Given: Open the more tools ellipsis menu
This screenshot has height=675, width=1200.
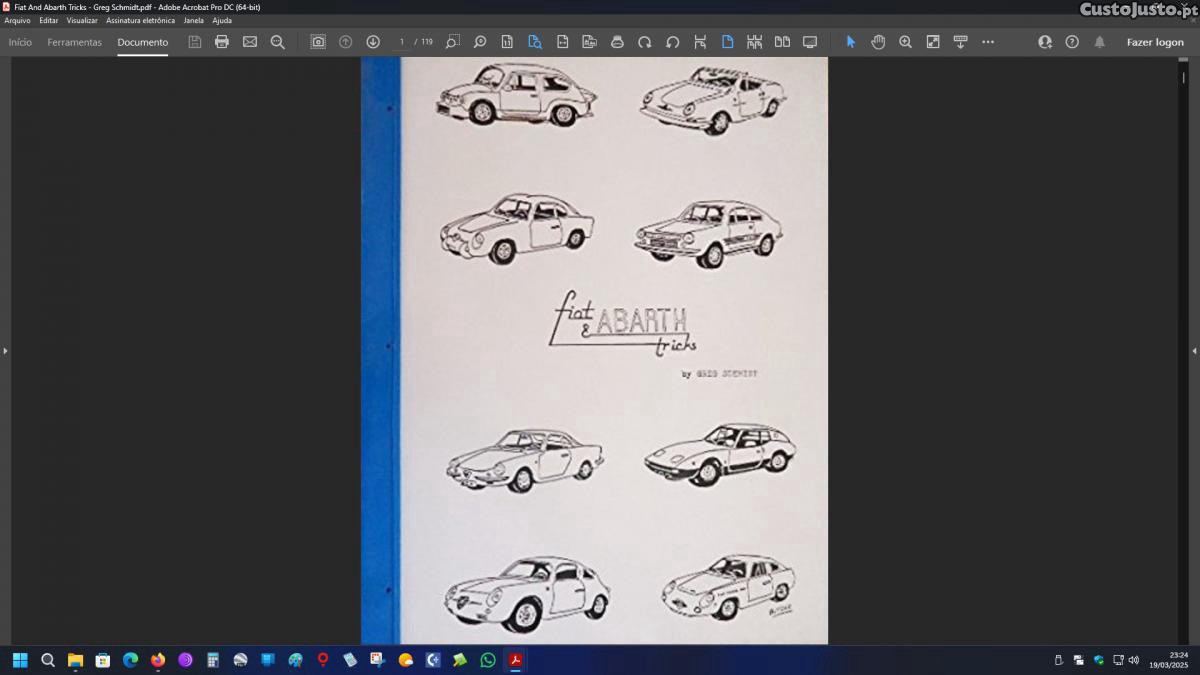Looking at the screenshot, I should click(x=988, y=42).
